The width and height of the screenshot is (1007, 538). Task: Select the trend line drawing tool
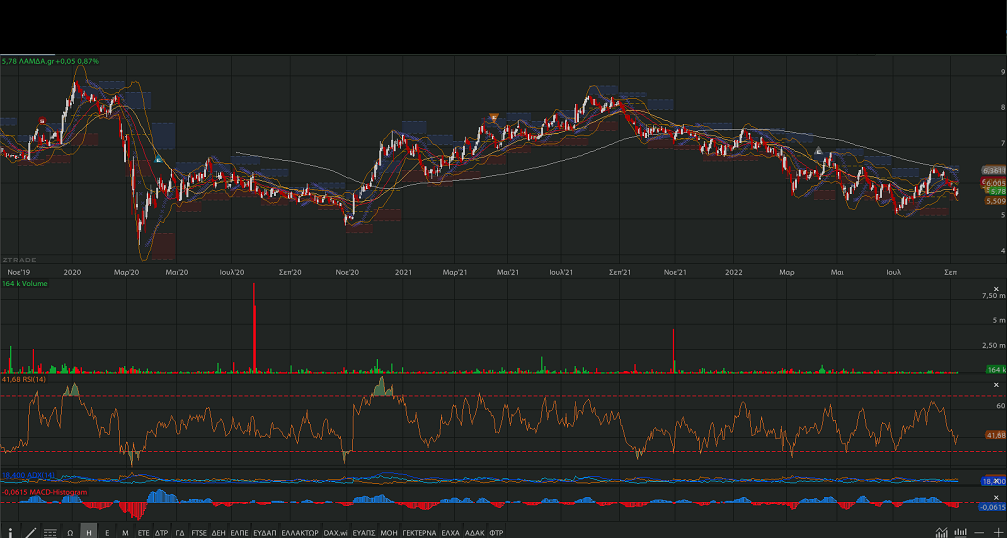30,532
